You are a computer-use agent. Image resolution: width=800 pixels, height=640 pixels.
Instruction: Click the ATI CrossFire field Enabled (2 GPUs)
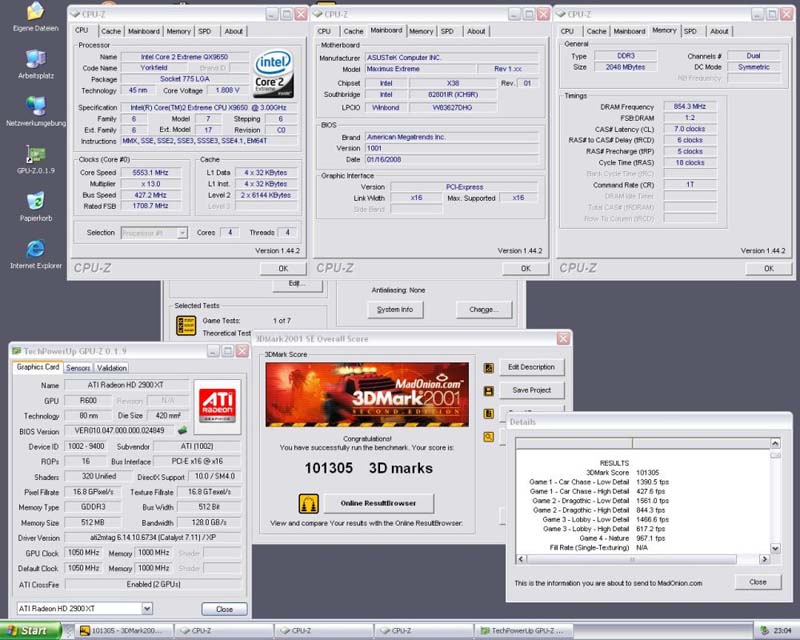[x=154, y=584]
